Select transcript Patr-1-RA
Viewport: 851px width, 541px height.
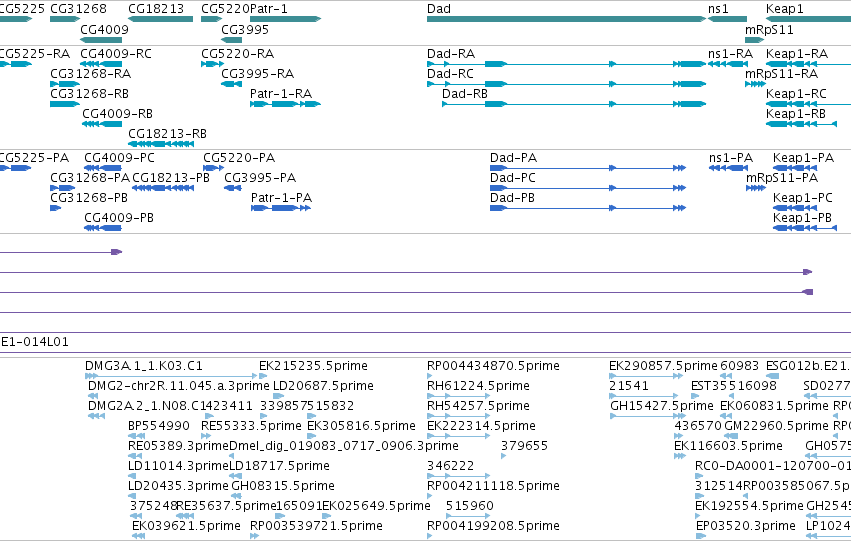(285, 104)
